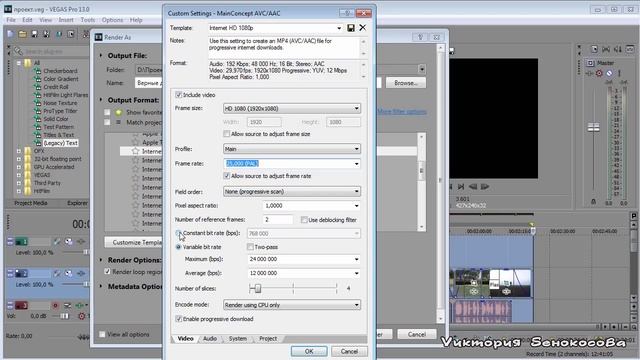The image size is (640, 360).
Task: Toggle the Include video checkbox
Action: 178,95
